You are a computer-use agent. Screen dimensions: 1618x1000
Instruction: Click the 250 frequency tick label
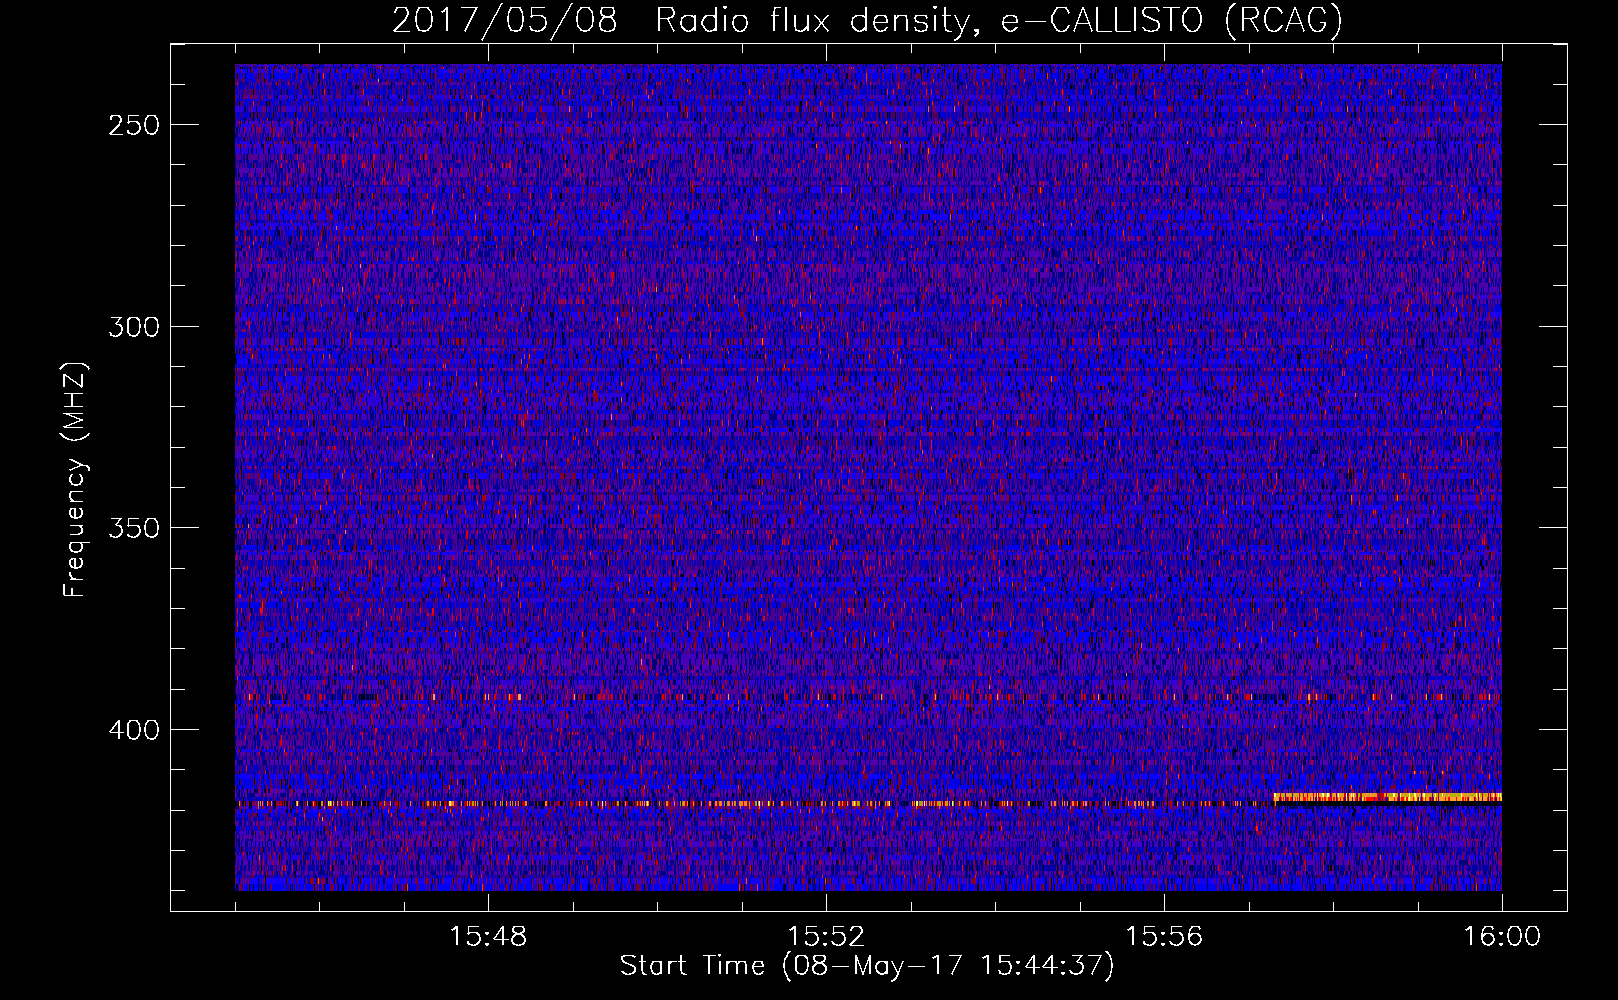[x=134, y=125]
